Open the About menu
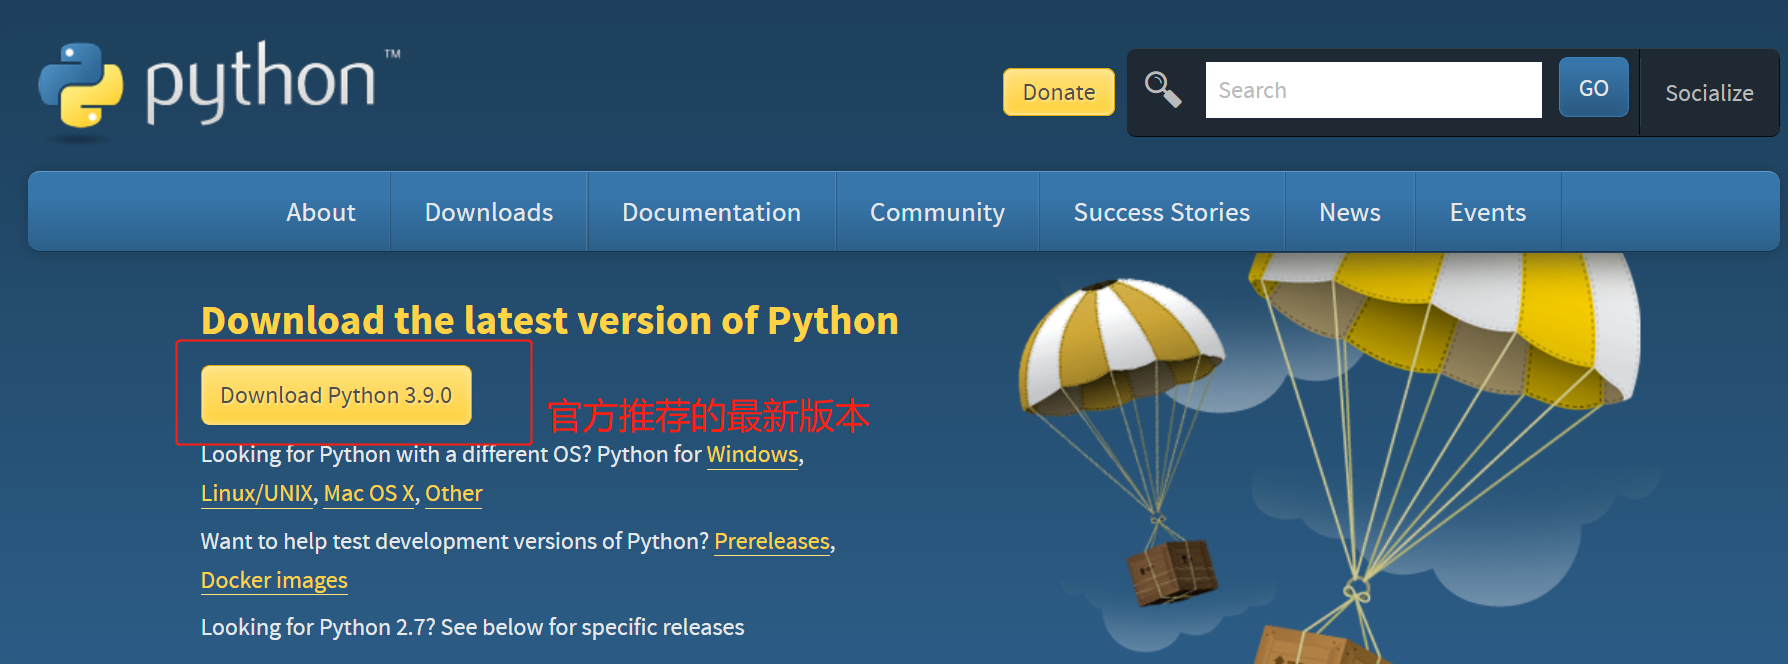Viewport: 1788px width, 664px height. 321,212
